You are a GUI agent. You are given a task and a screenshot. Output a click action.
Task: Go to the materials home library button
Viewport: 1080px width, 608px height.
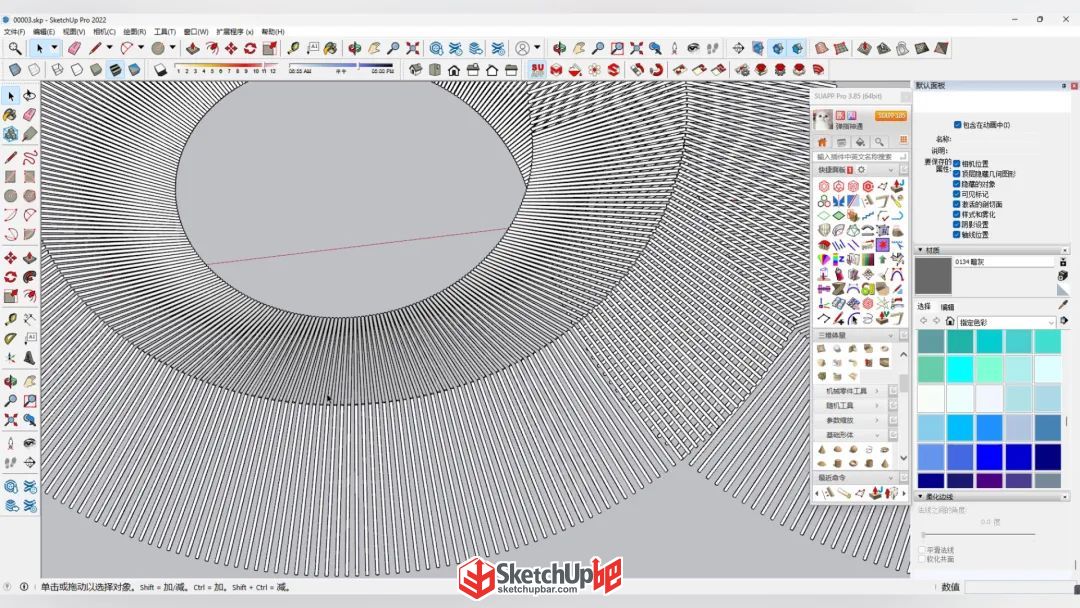click(950, 322)
